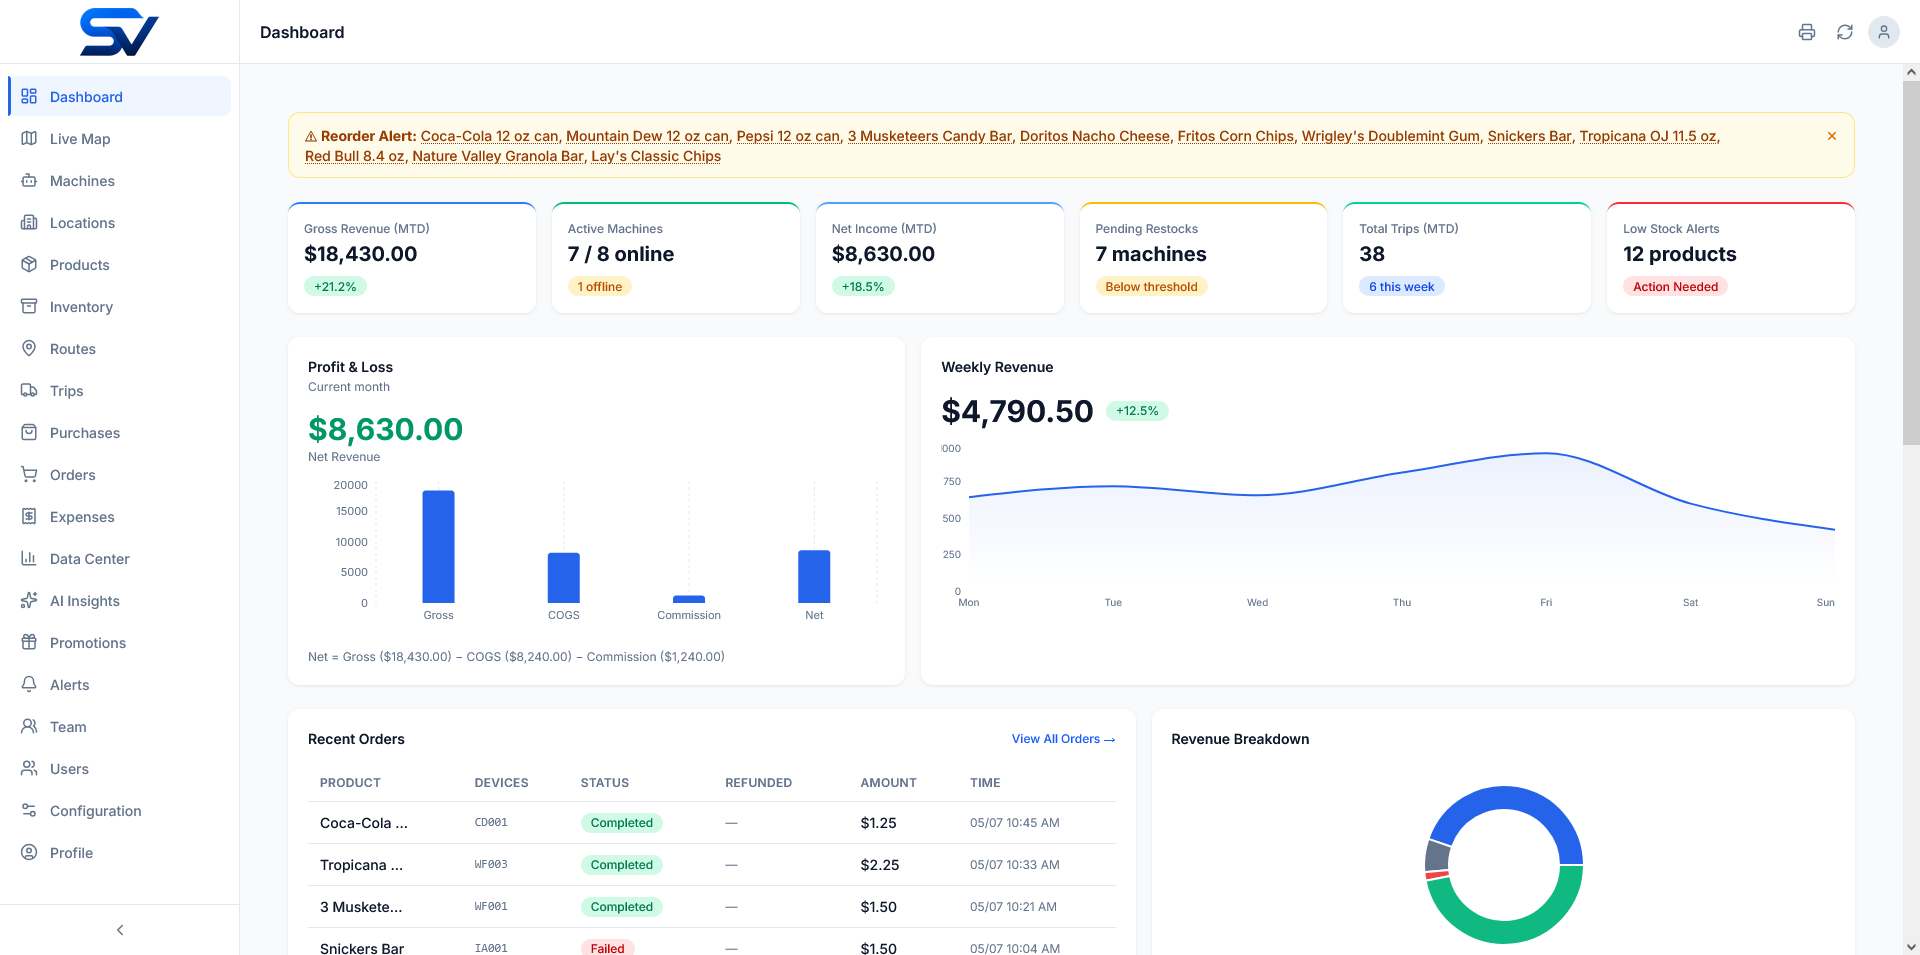Click the Red Bull 8.4 oz link
This screenshot has height=955, width=1920.
click(354, 156)
